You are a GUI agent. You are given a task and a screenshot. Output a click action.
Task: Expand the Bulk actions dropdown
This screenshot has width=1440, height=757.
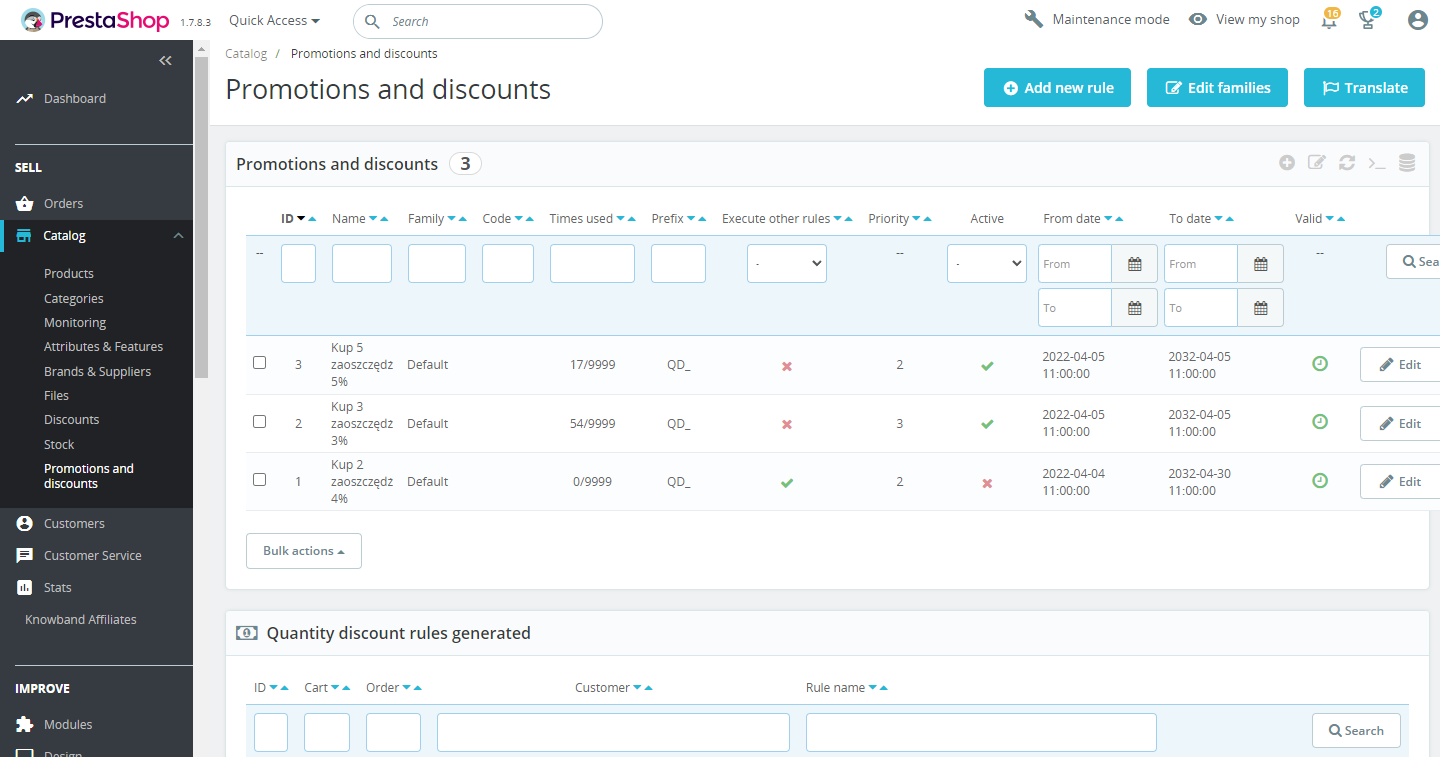[x=304, y=551]
